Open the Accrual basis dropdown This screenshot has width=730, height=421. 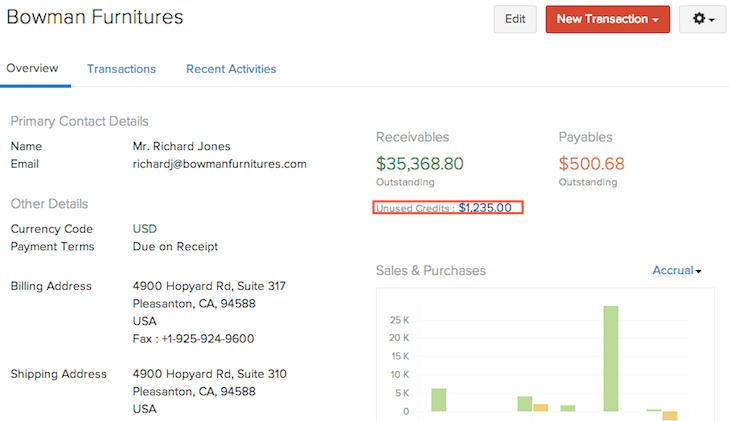(x=677, y=271)
